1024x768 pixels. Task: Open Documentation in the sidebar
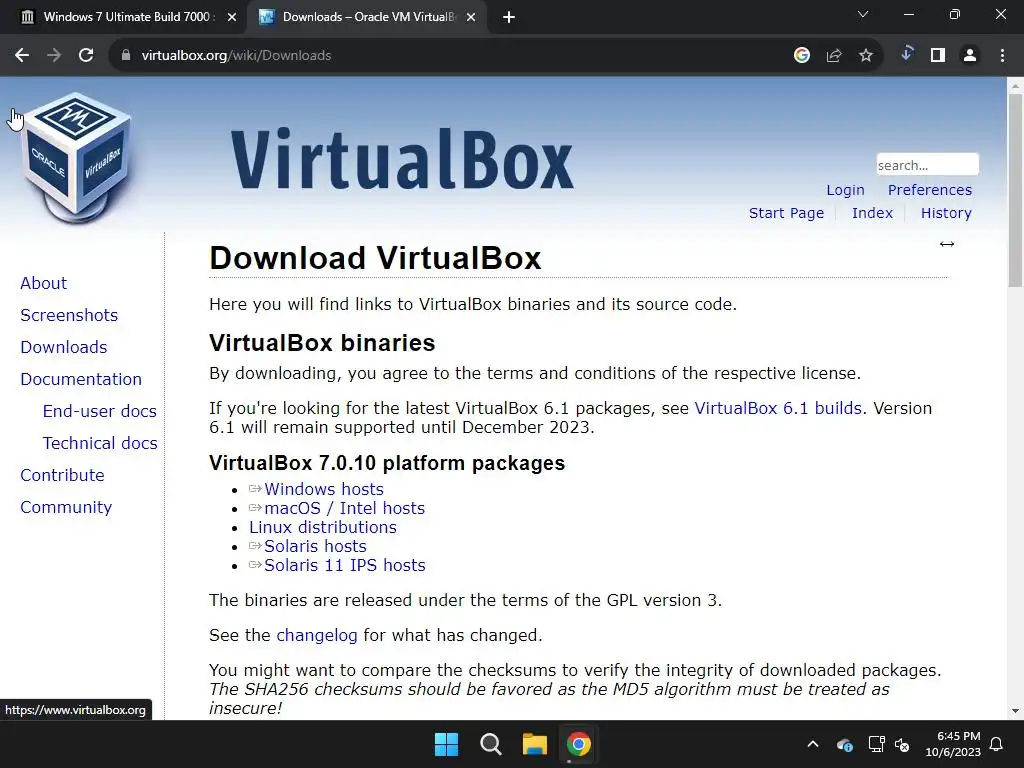click(x=81, y=379)
